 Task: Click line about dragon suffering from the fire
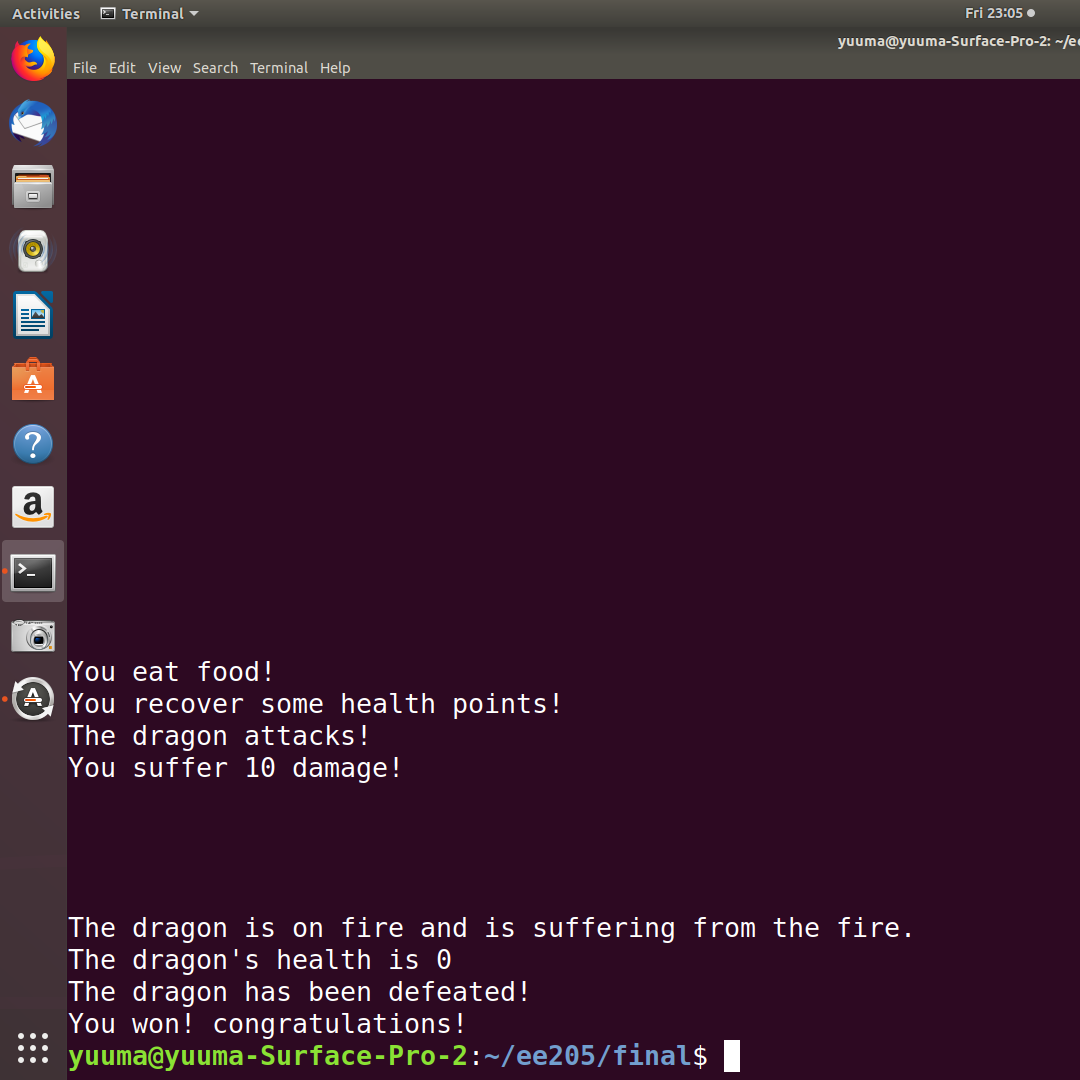(491, 928)
